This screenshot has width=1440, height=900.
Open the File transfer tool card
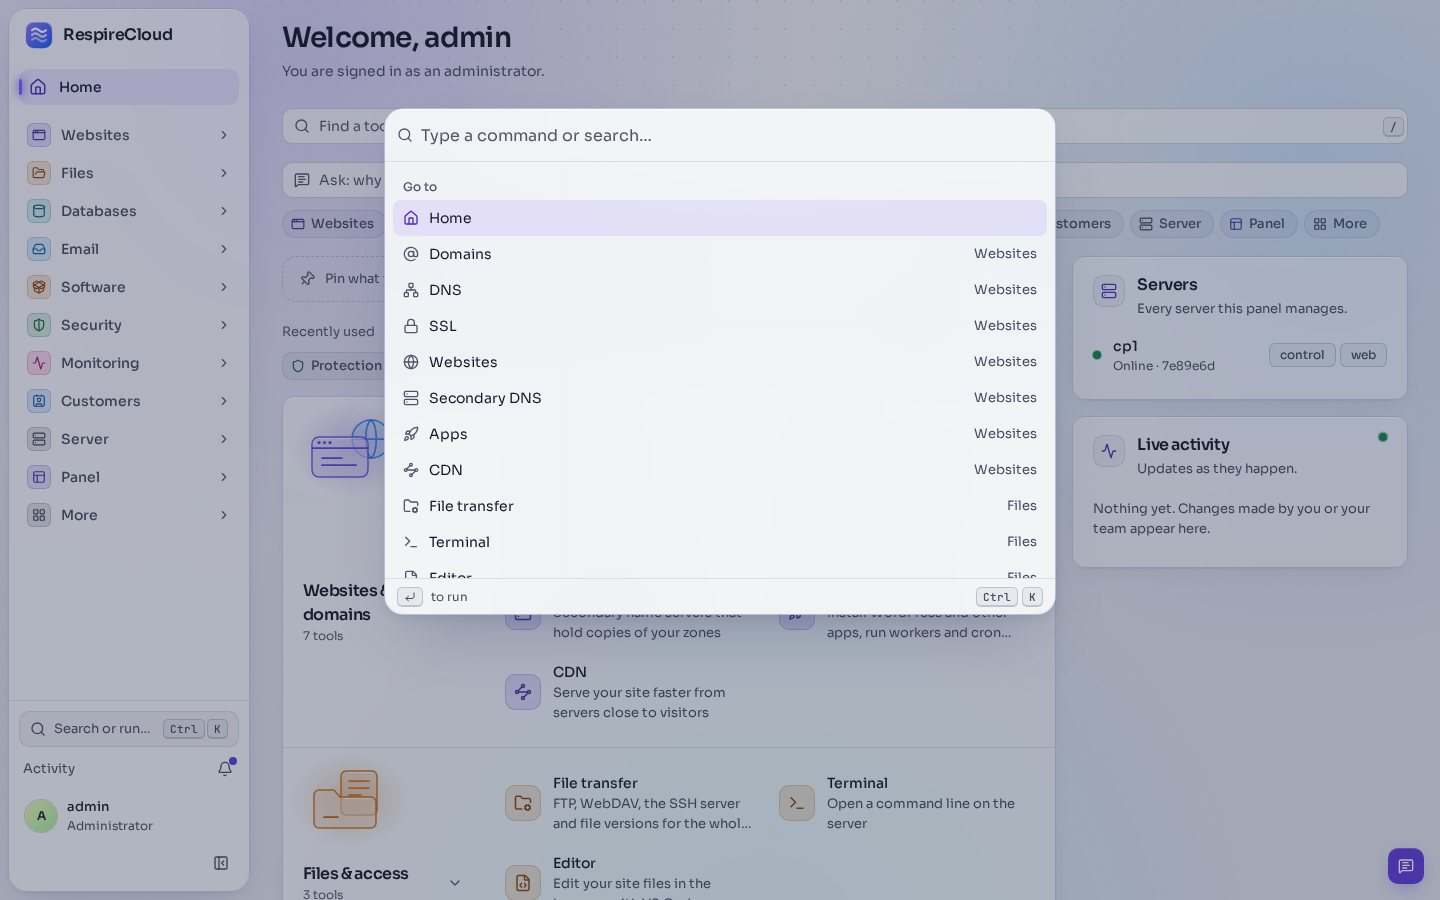[x=630, y=803]
